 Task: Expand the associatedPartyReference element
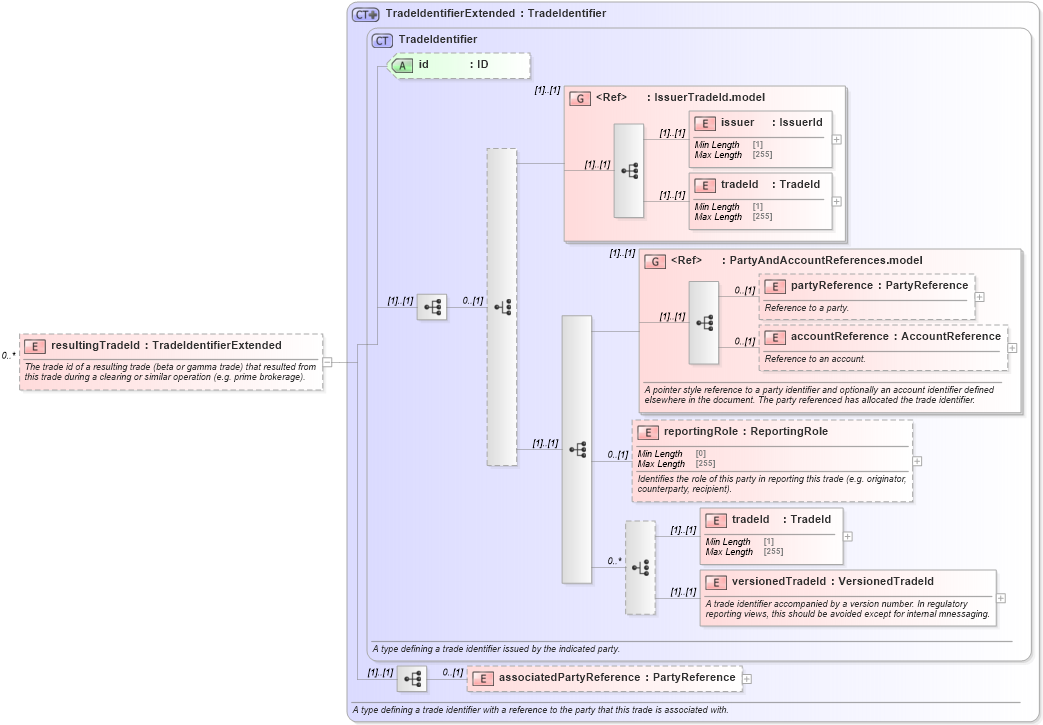coord(744,677)
